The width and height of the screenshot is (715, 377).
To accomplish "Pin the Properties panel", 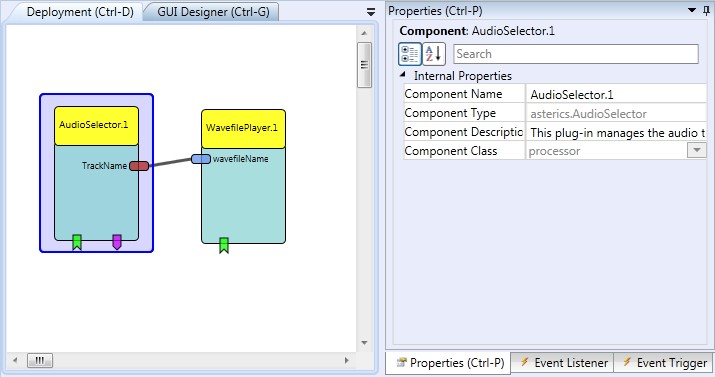I will (706, 10).
